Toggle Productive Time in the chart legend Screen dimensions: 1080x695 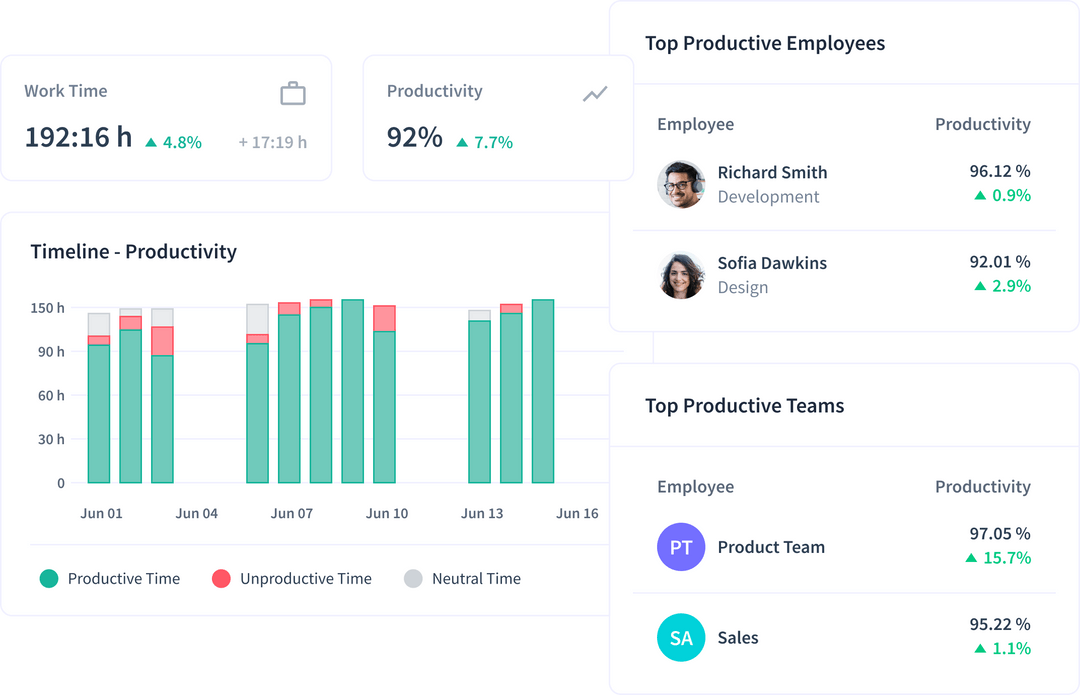click(123, 578)
